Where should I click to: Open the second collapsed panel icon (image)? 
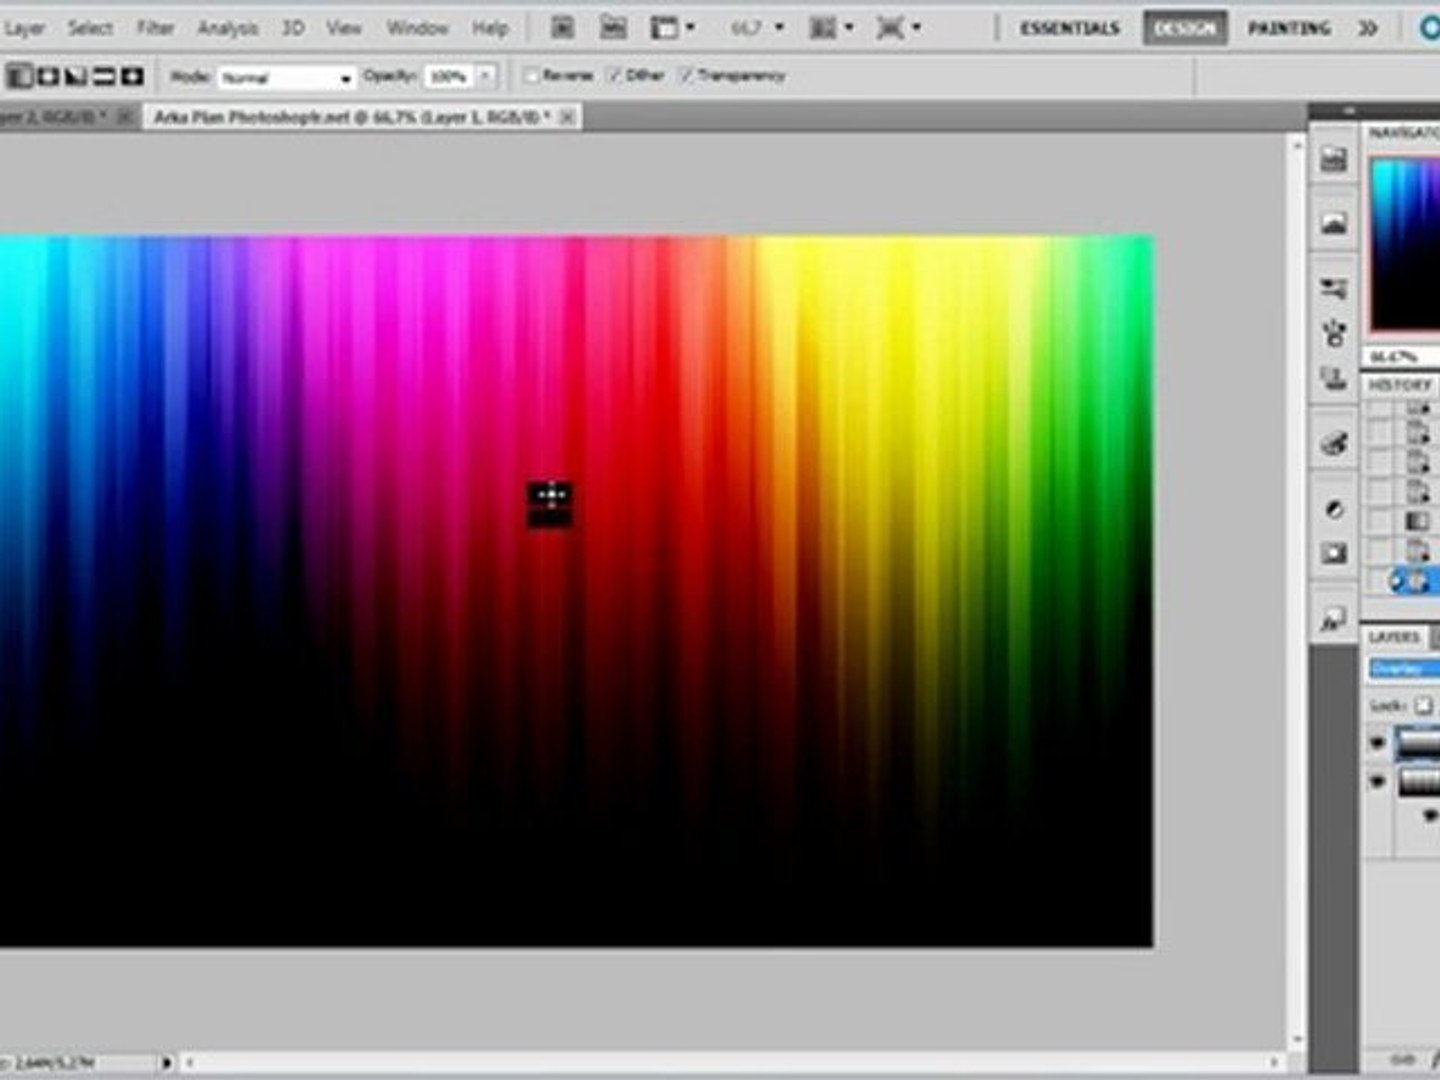[1333, 223]
